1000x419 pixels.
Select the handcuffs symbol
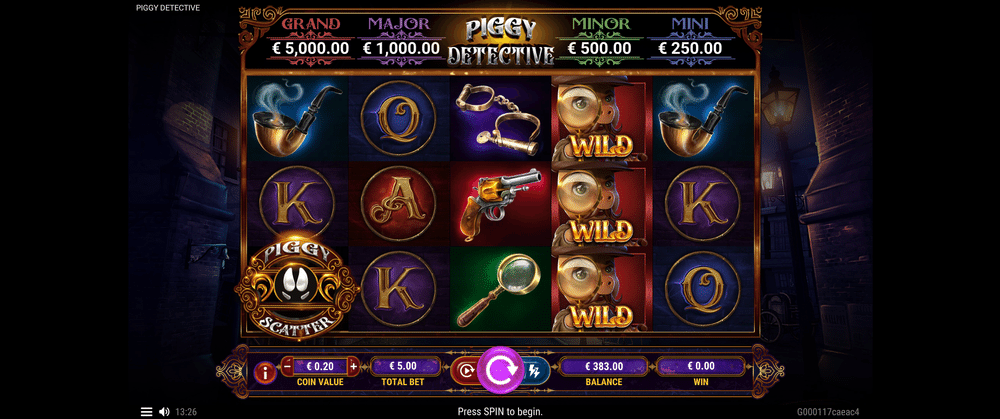click(501, 119)
